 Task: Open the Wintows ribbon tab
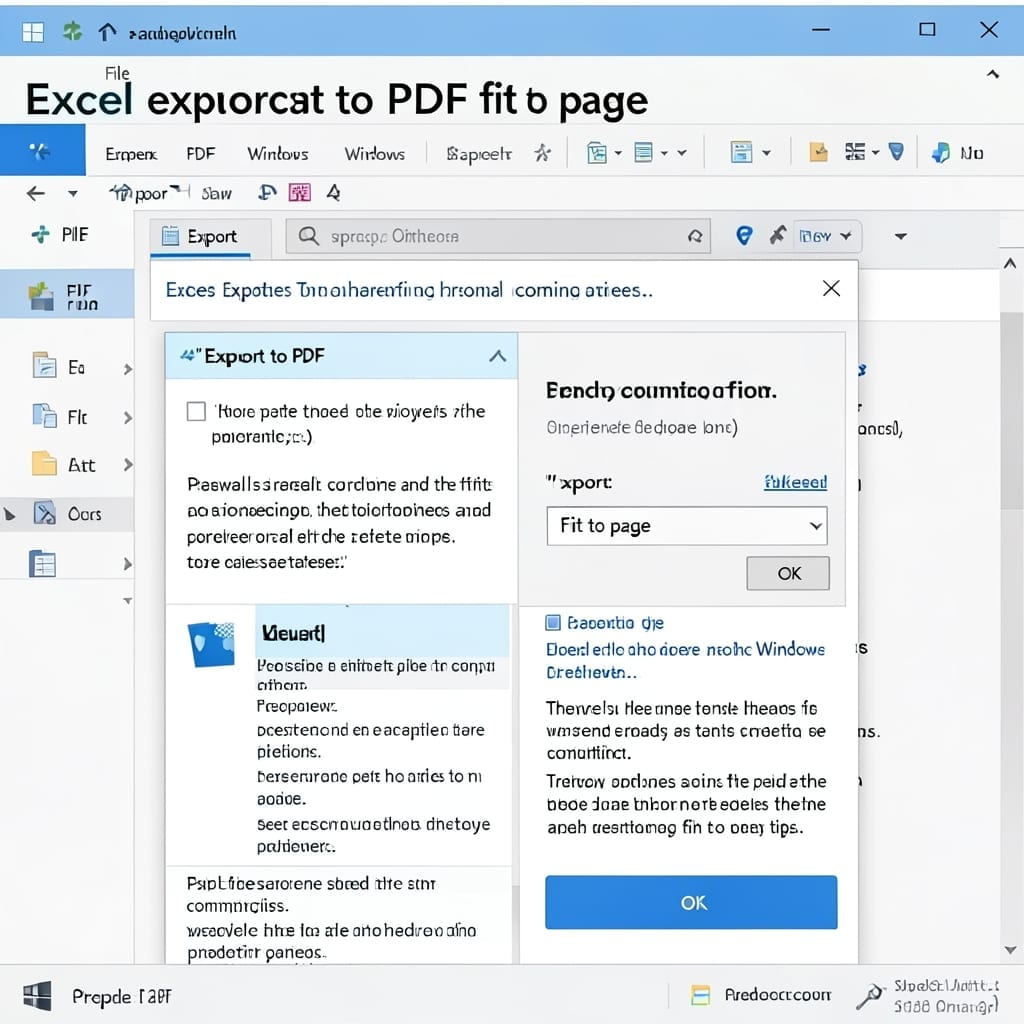click(278, 154)
